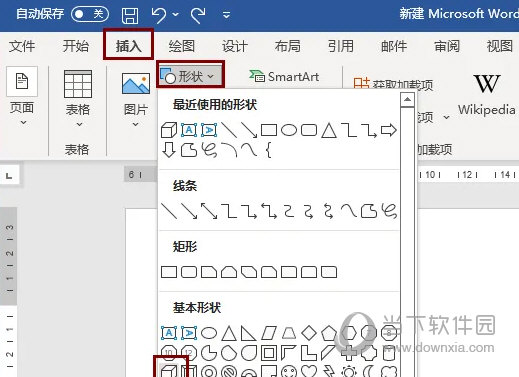This screenshot has height=377, width=519.
Task: Open the 表格 table grid menu
Action: click(x=78, y=99)
